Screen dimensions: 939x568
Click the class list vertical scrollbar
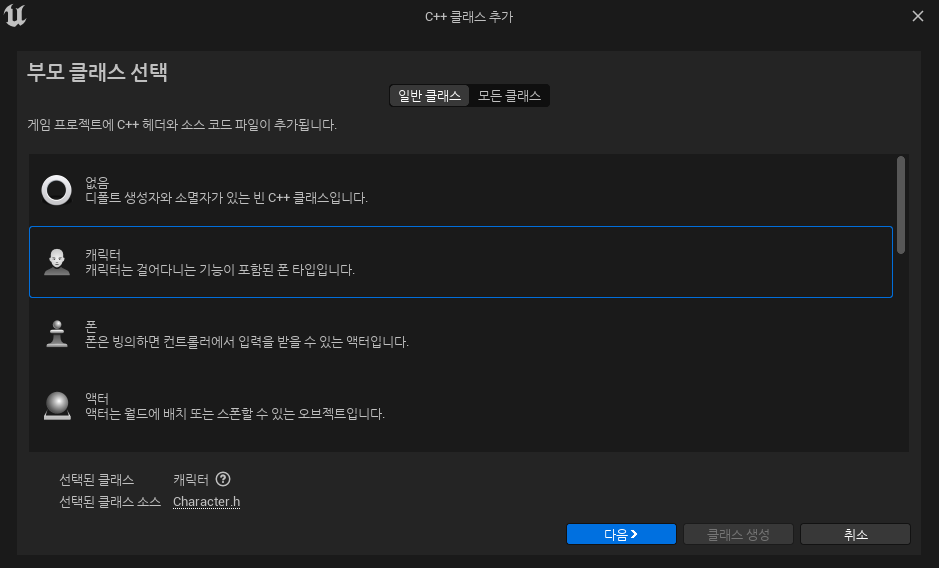(901, 204)
